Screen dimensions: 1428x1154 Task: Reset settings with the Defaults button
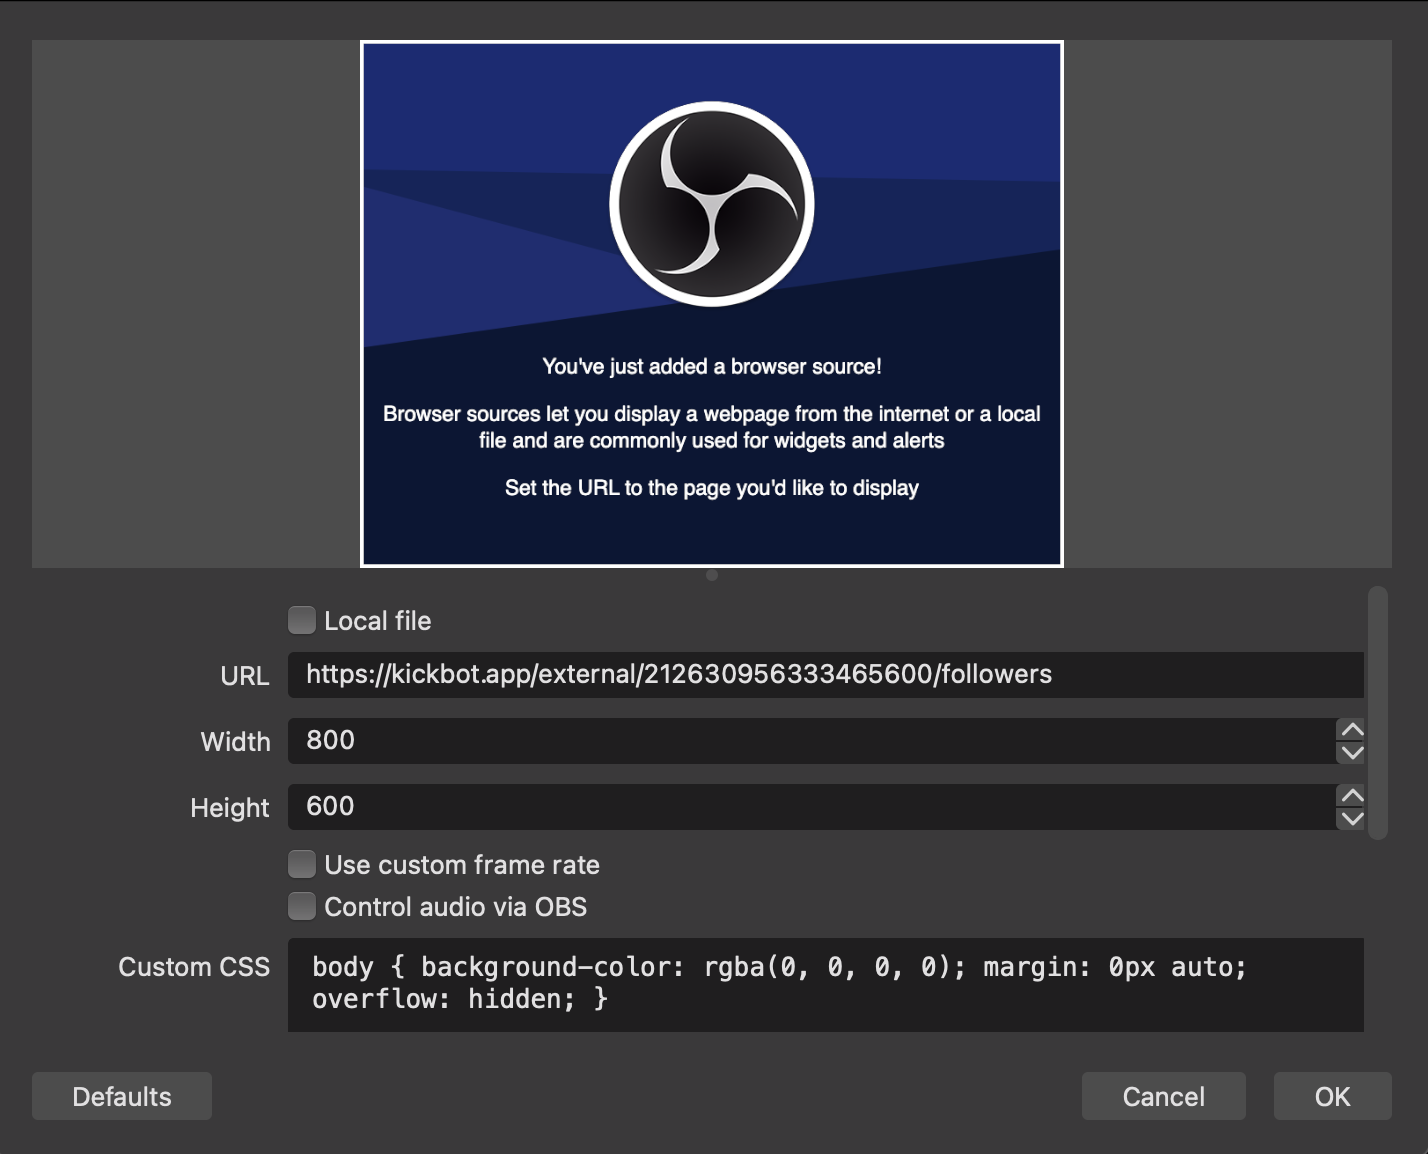tap(122, 1096)
